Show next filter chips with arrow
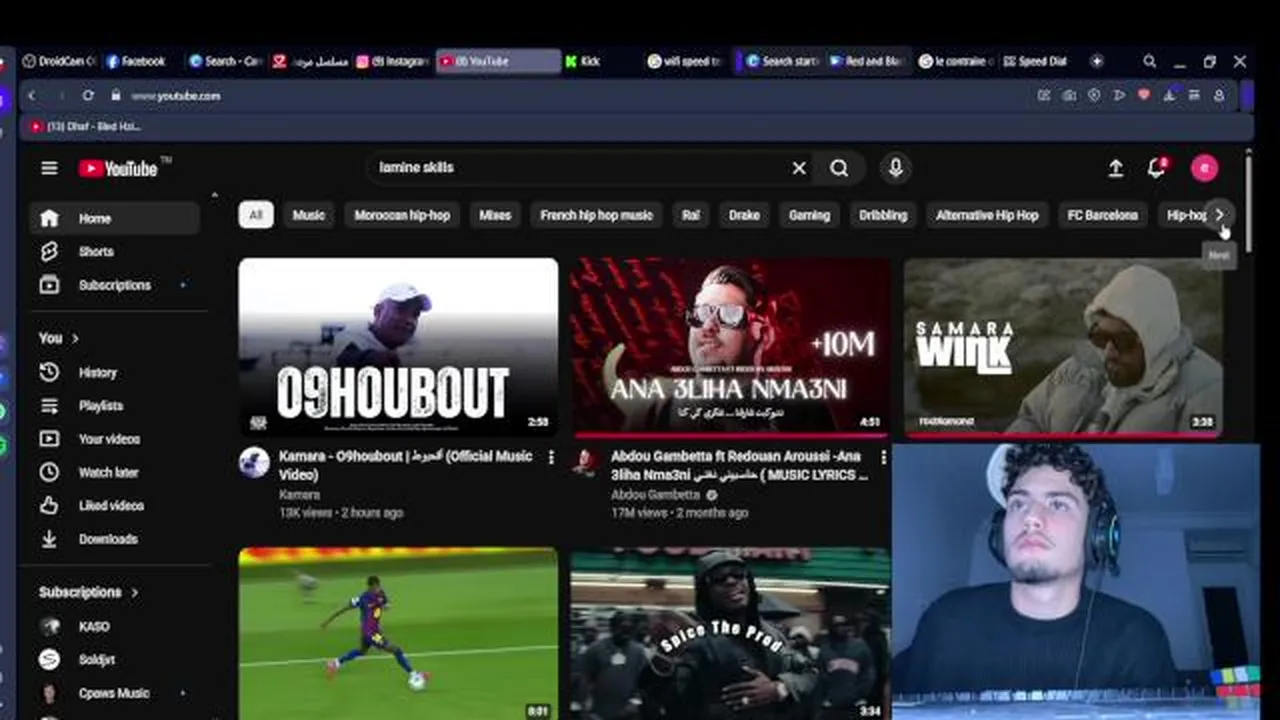The width and height of the screenshot is (1280, 720). click(x=1219, y=215)
